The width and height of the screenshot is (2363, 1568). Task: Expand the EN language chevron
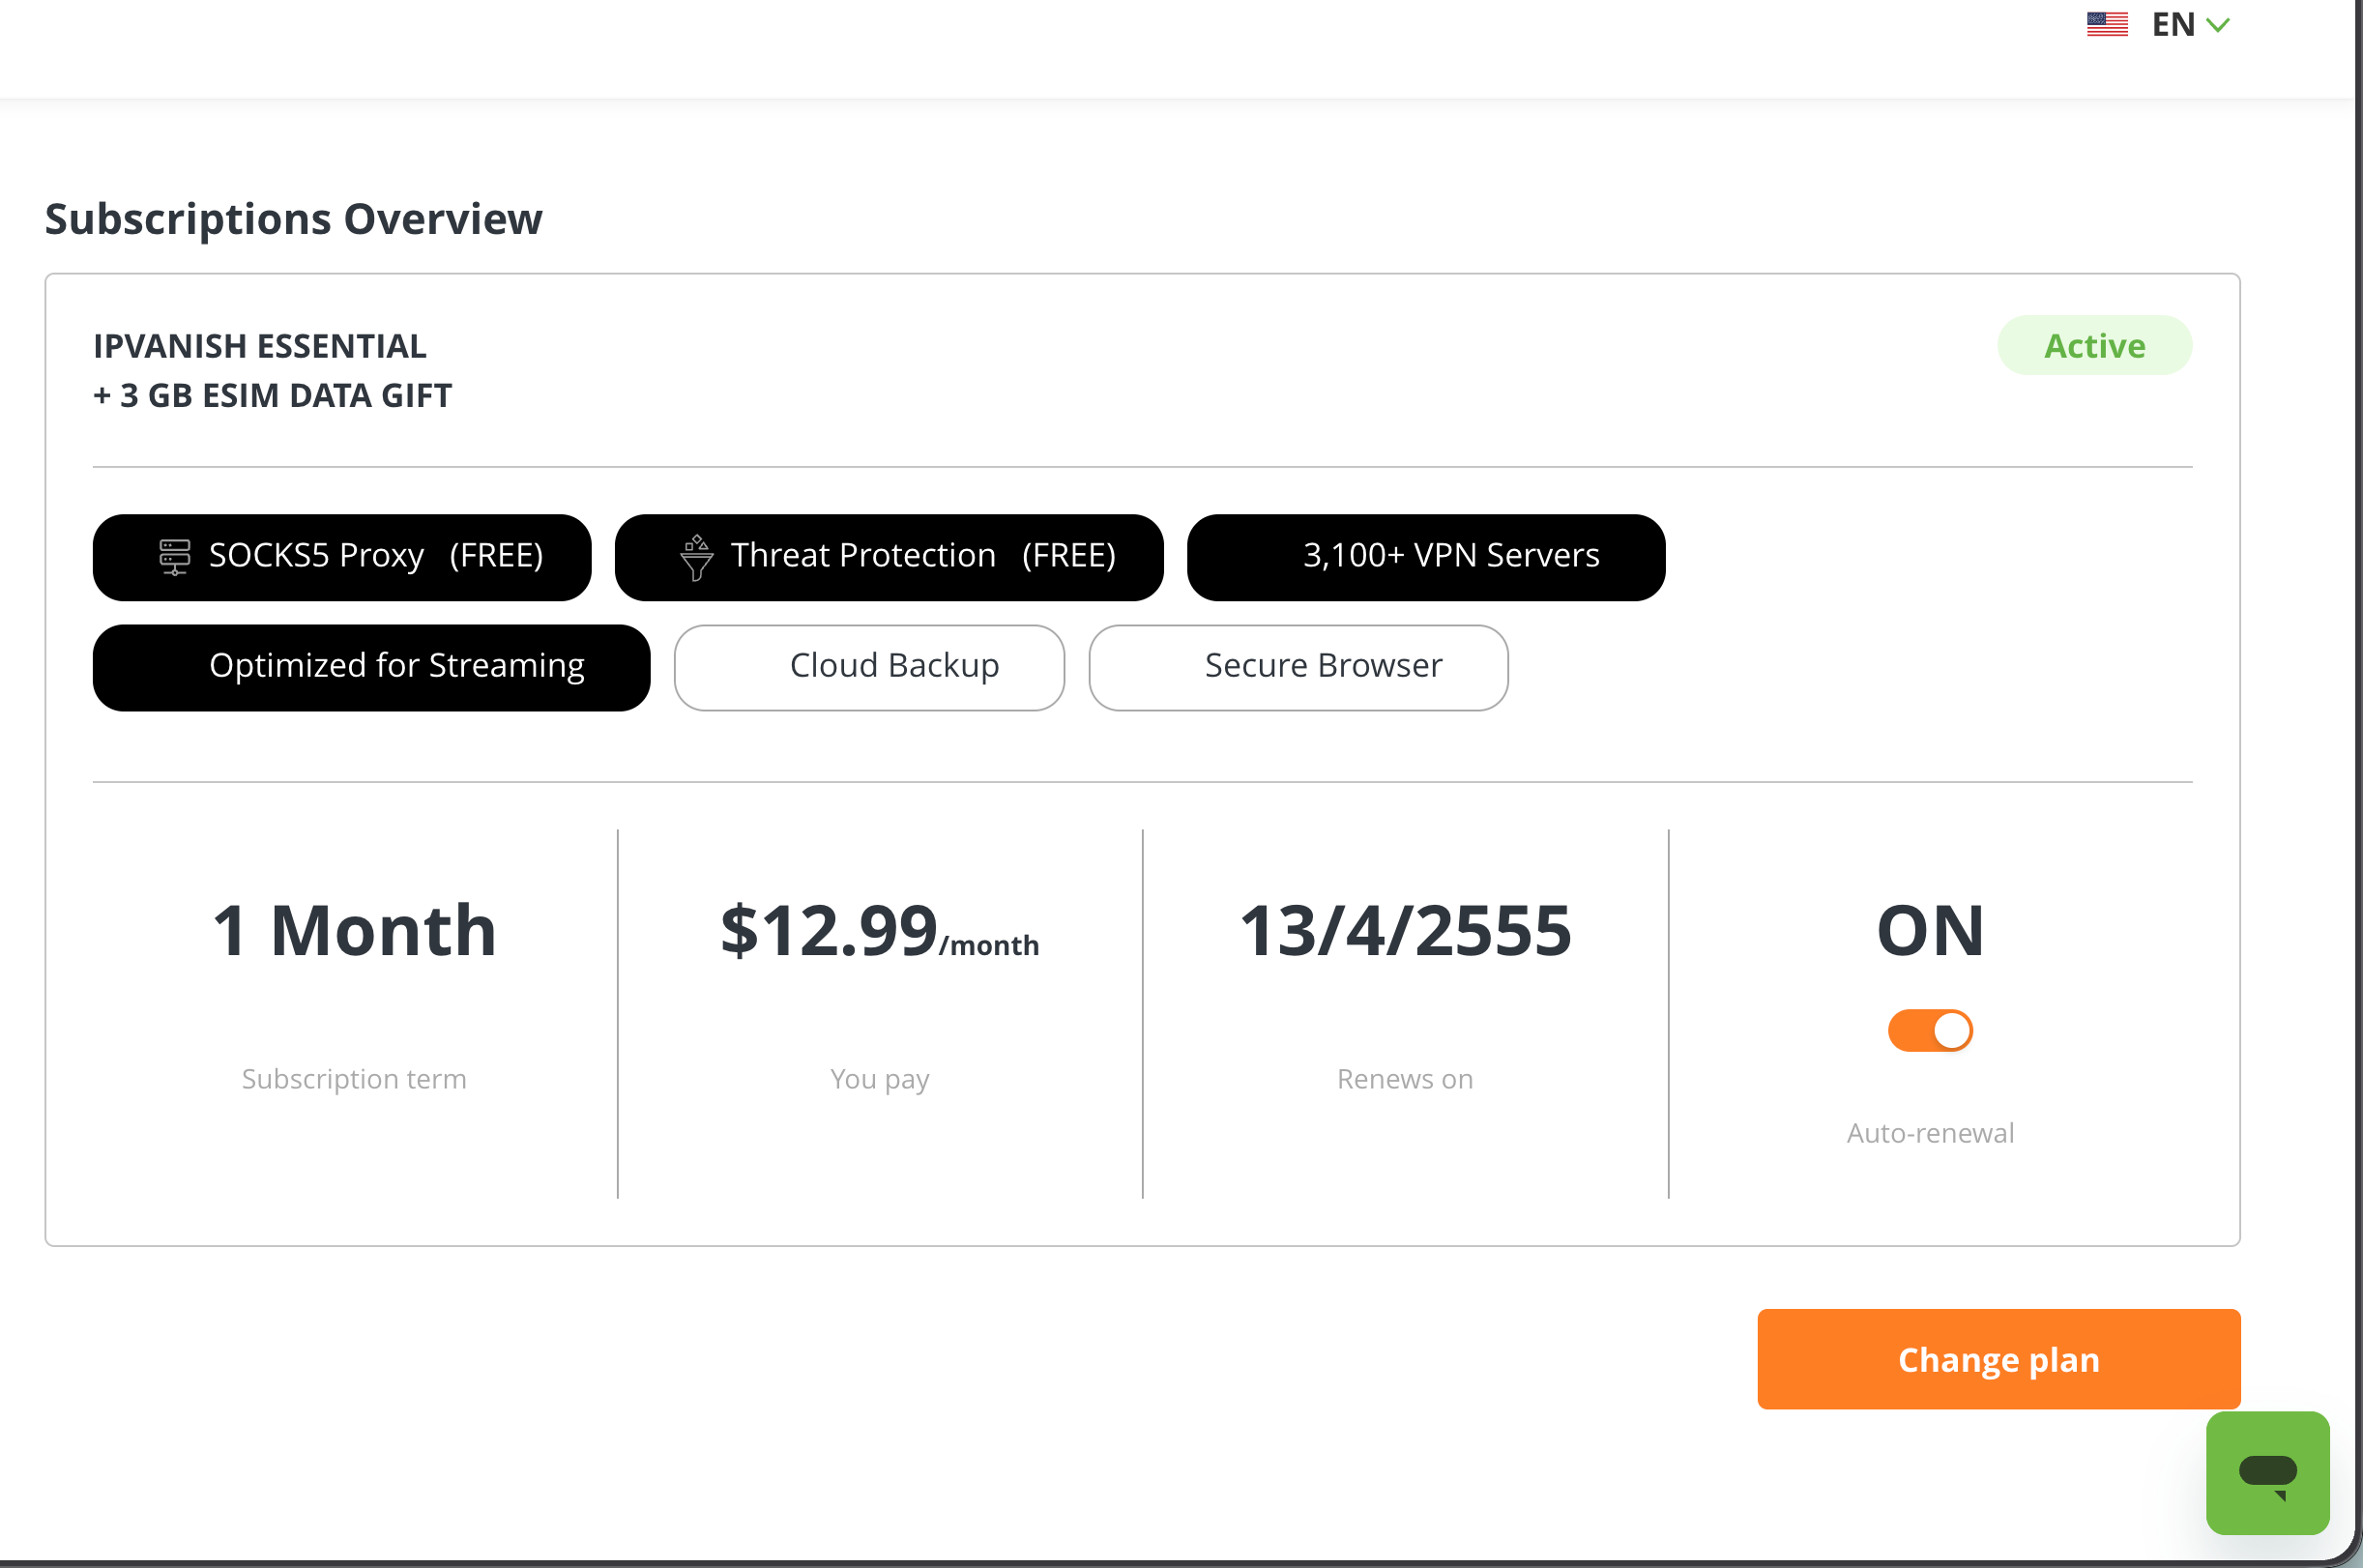[x=2218, y=25]
